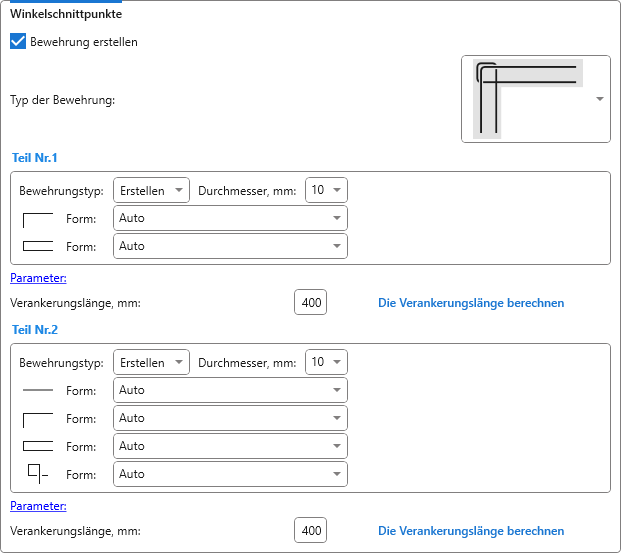The image size is (621, 553).
Task: Open the straight bar Form dropdown in Teil Nr.2
Action: click(230, 390)
